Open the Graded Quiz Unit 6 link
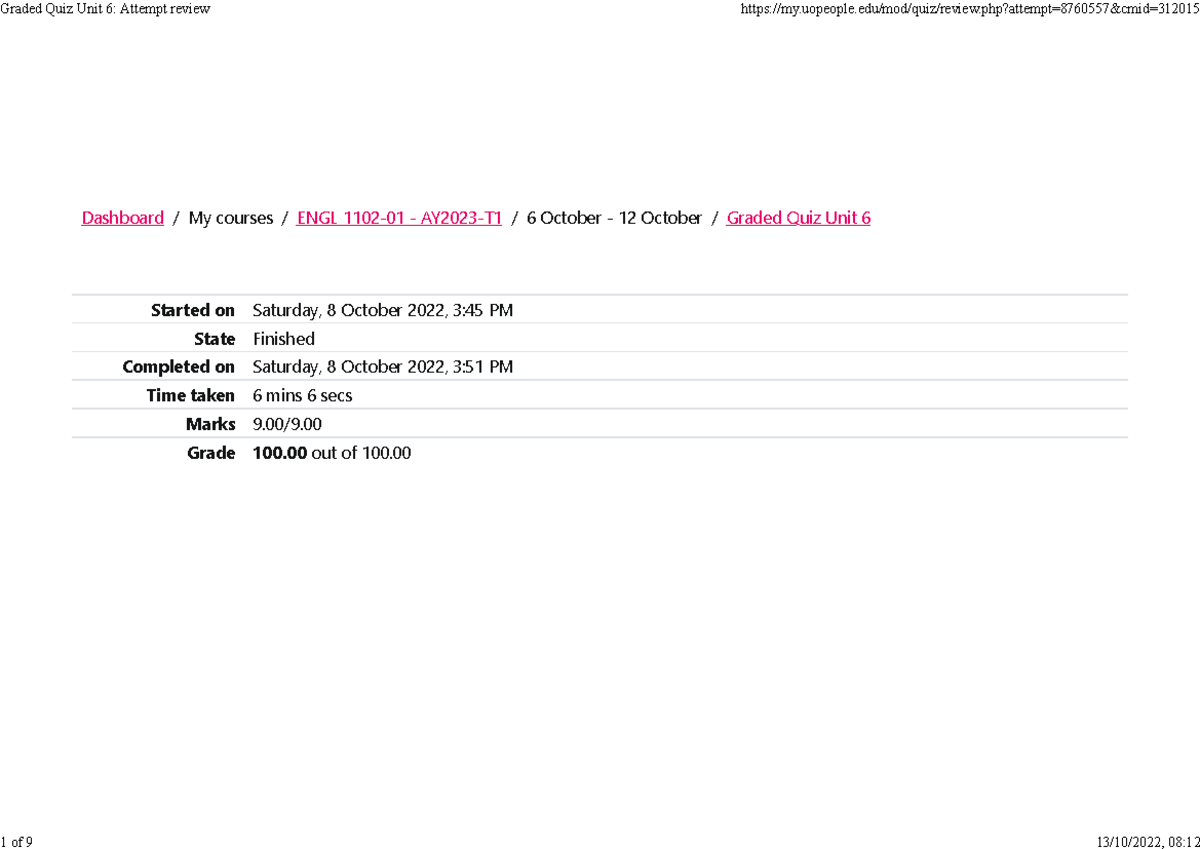 (x=798, y=217)
